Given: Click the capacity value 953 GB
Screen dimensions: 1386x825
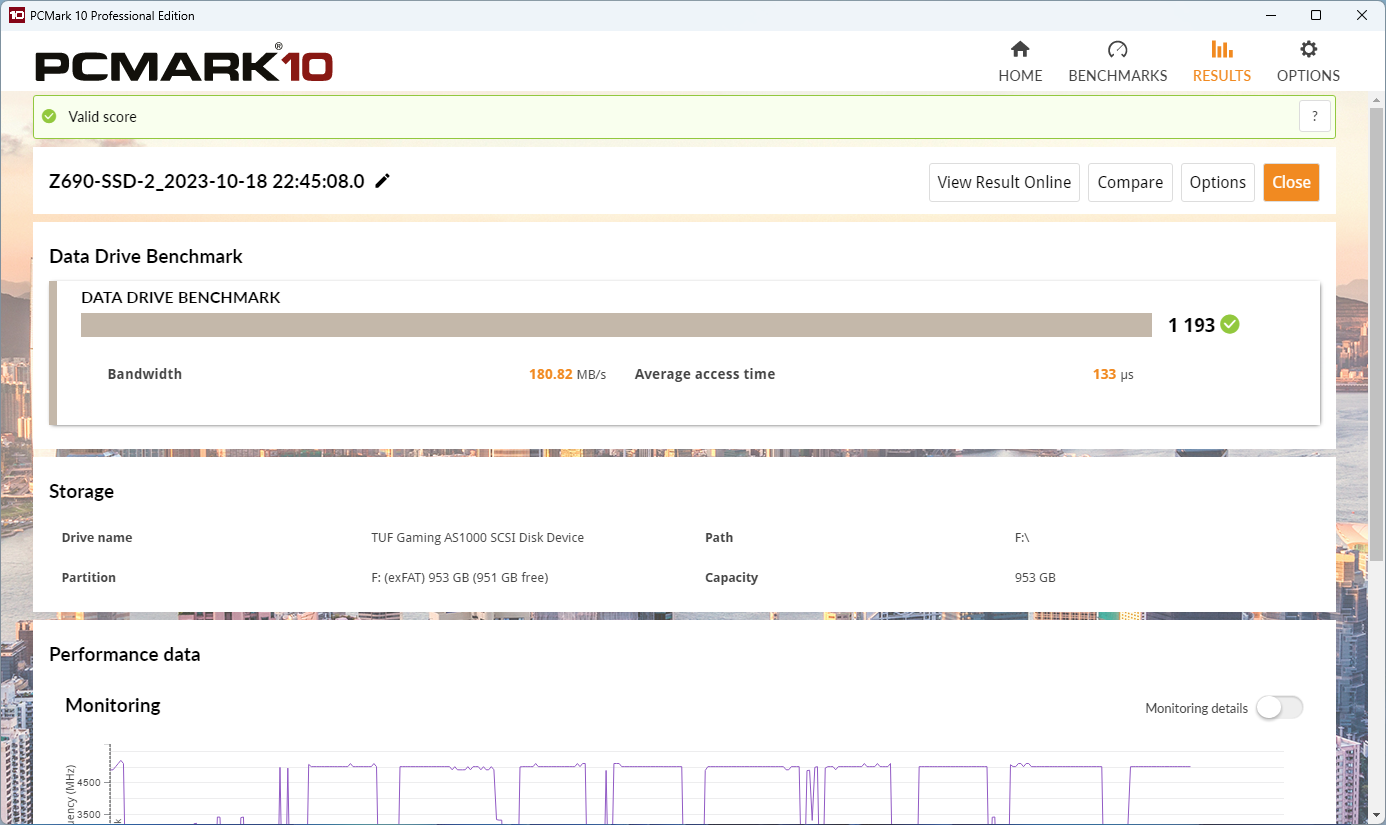Looking at the screenshot, I should click(x=1035, y=577).
